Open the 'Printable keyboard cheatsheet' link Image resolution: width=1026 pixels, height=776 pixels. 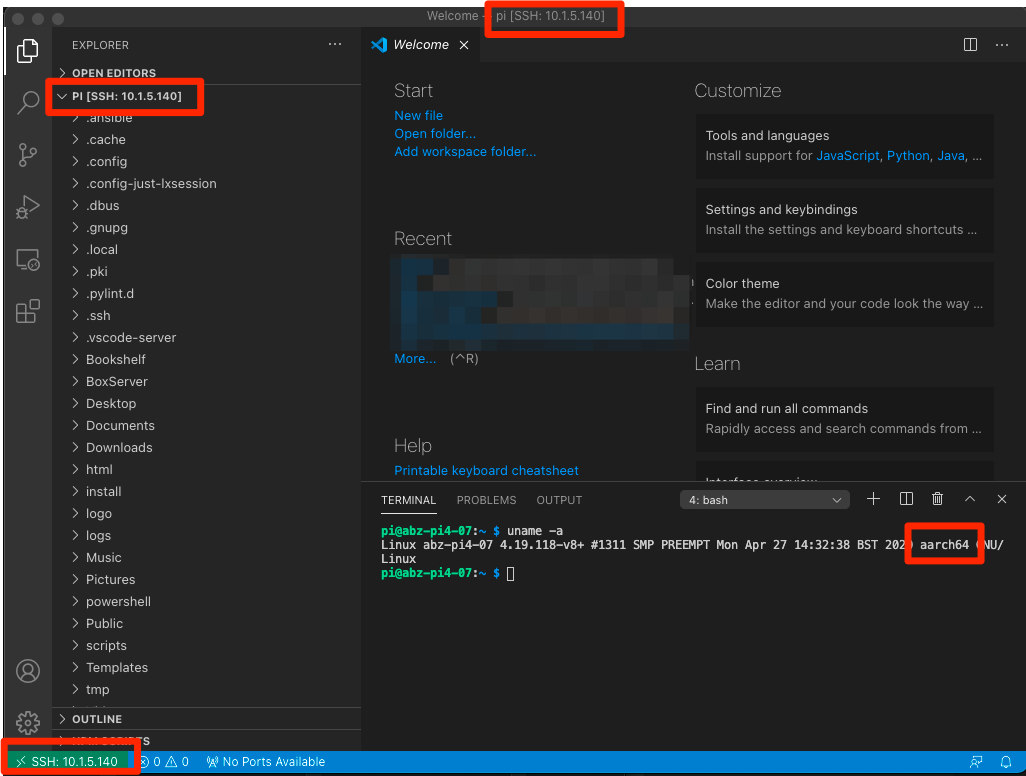pos(486,470)
